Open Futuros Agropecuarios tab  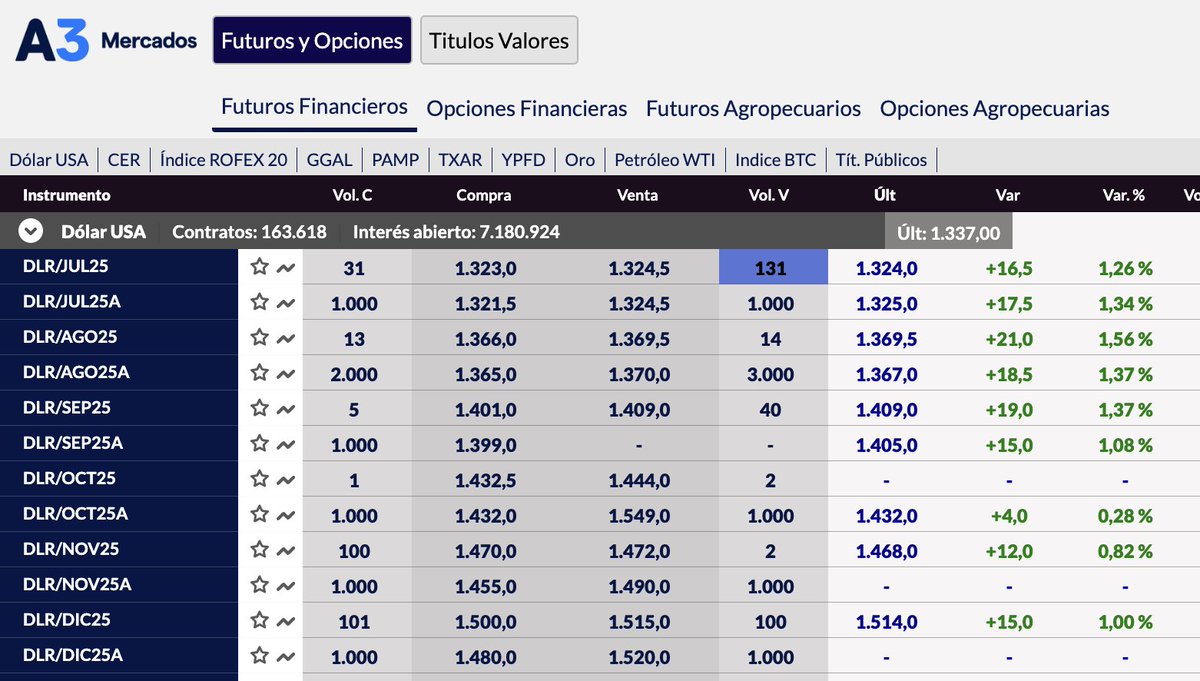[753, 108]
